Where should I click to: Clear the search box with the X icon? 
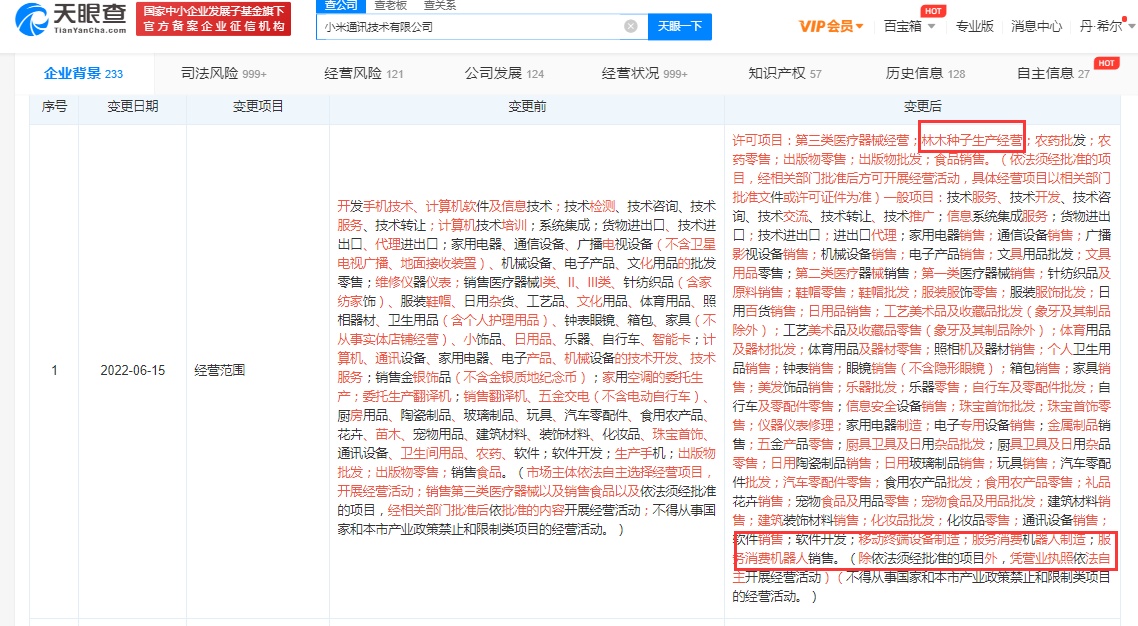pyautogui.click(x=631, y=26)
